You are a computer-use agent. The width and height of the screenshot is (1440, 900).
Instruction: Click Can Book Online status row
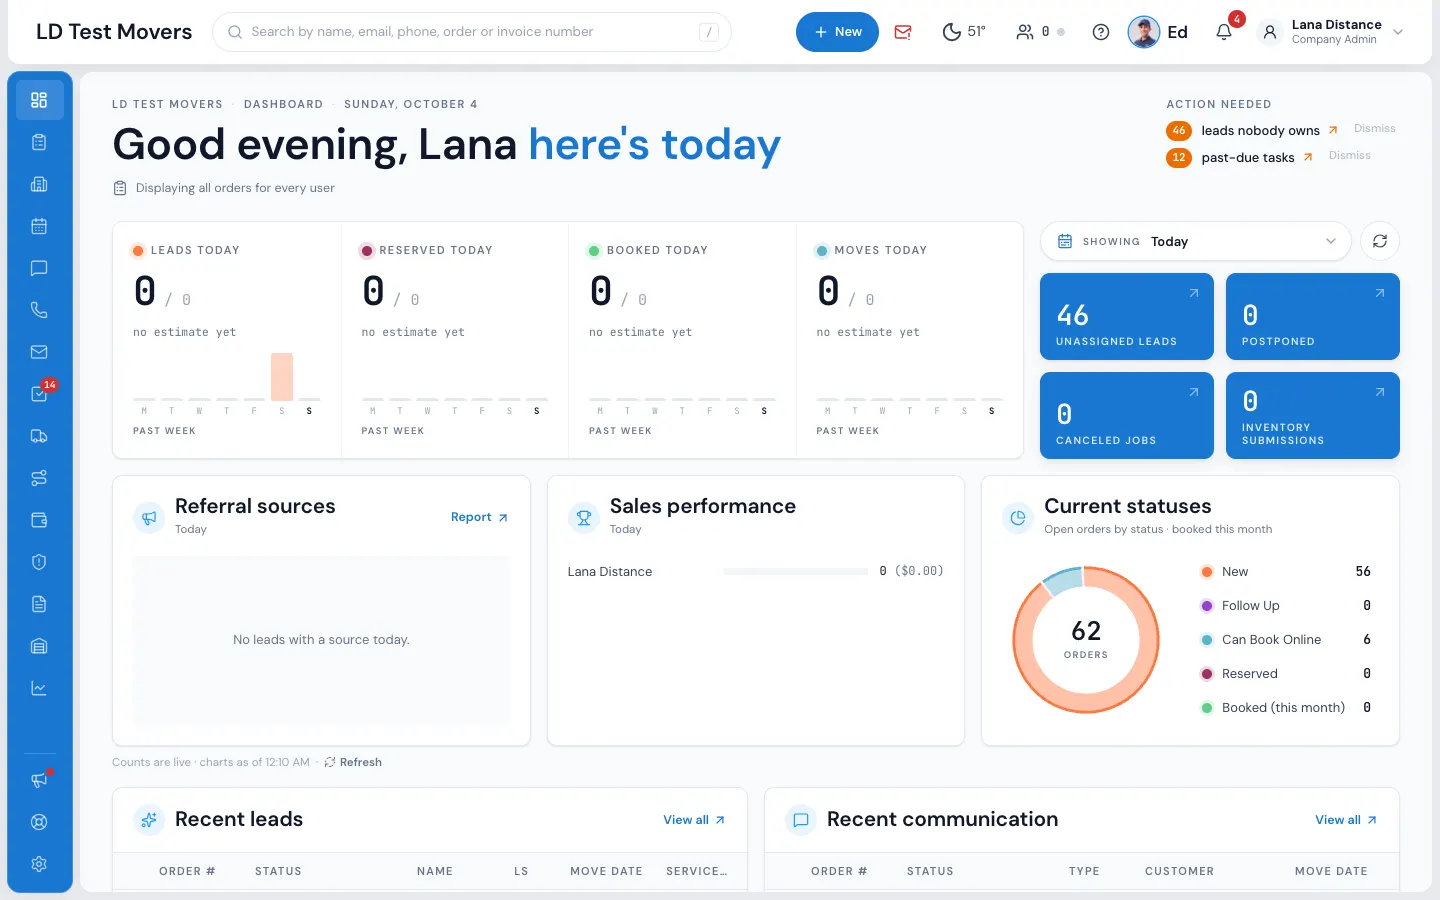(x=1285, y=640)
